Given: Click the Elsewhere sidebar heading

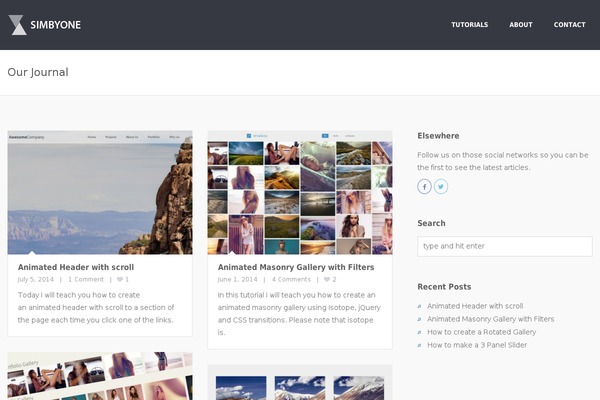Looking at the screenshot, I should 438,136.
